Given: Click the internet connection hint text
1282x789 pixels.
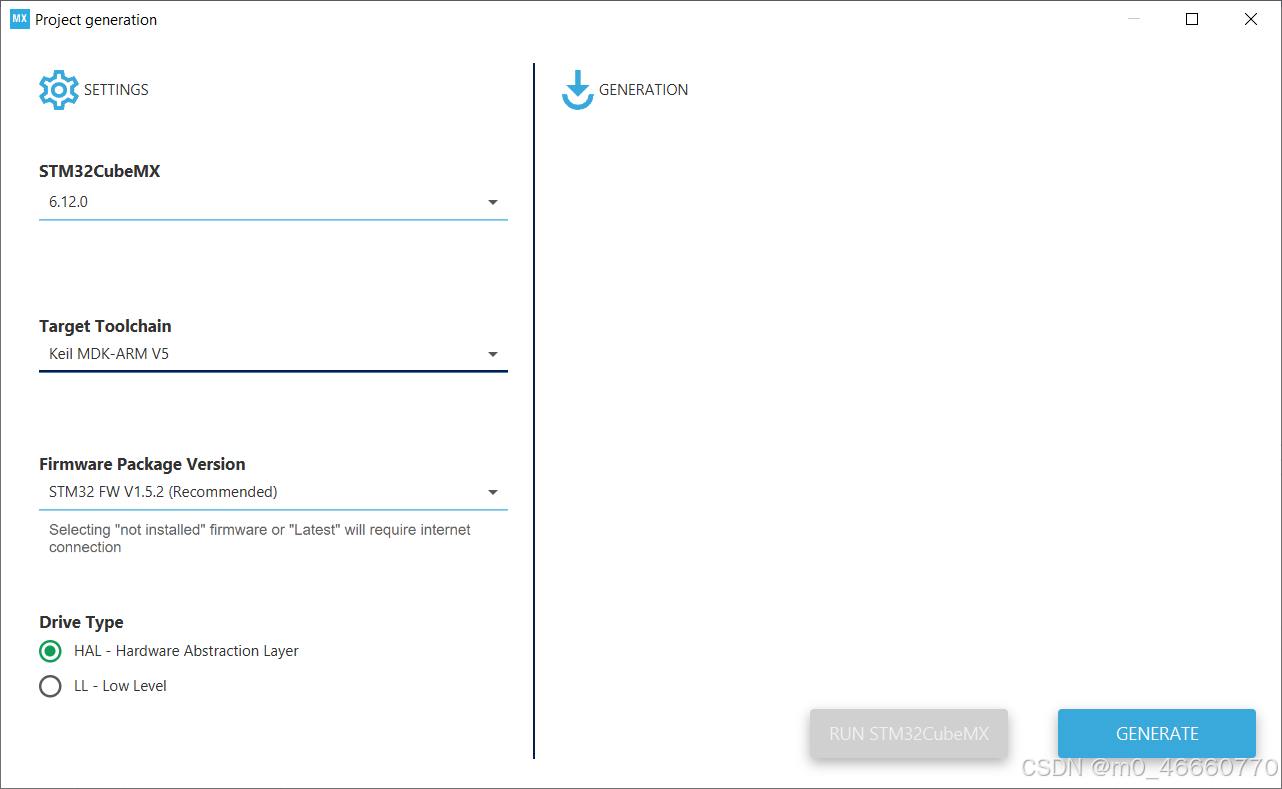Looking at the screenshot, I should (x=260, y=538).
